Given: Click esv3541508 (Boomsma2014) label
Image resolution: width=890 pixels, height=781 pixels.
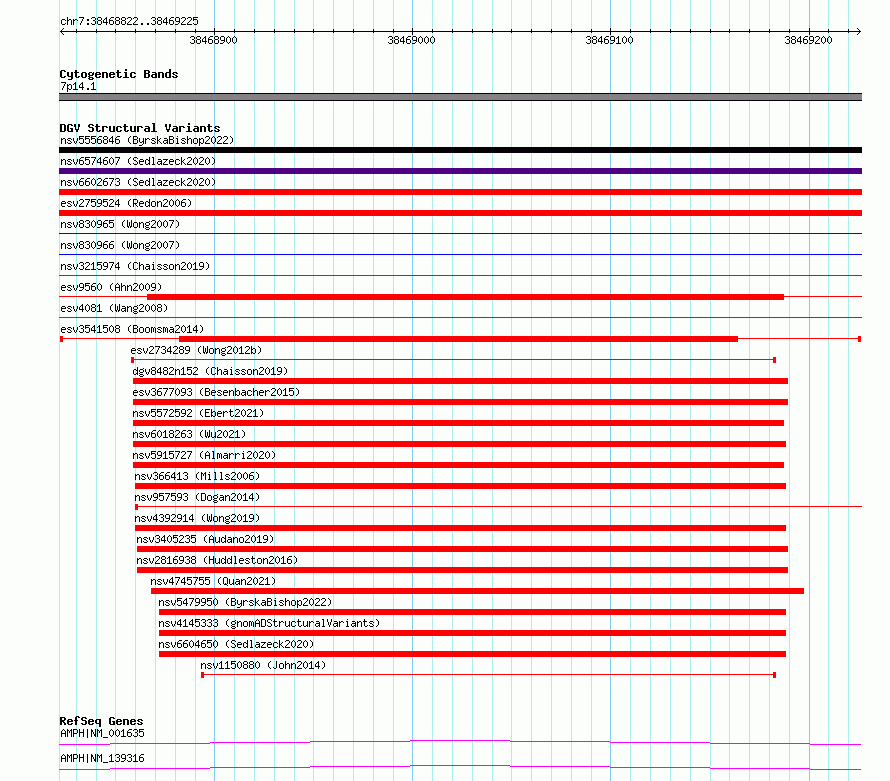Looking at the screenshot, I should coord(132,329).
